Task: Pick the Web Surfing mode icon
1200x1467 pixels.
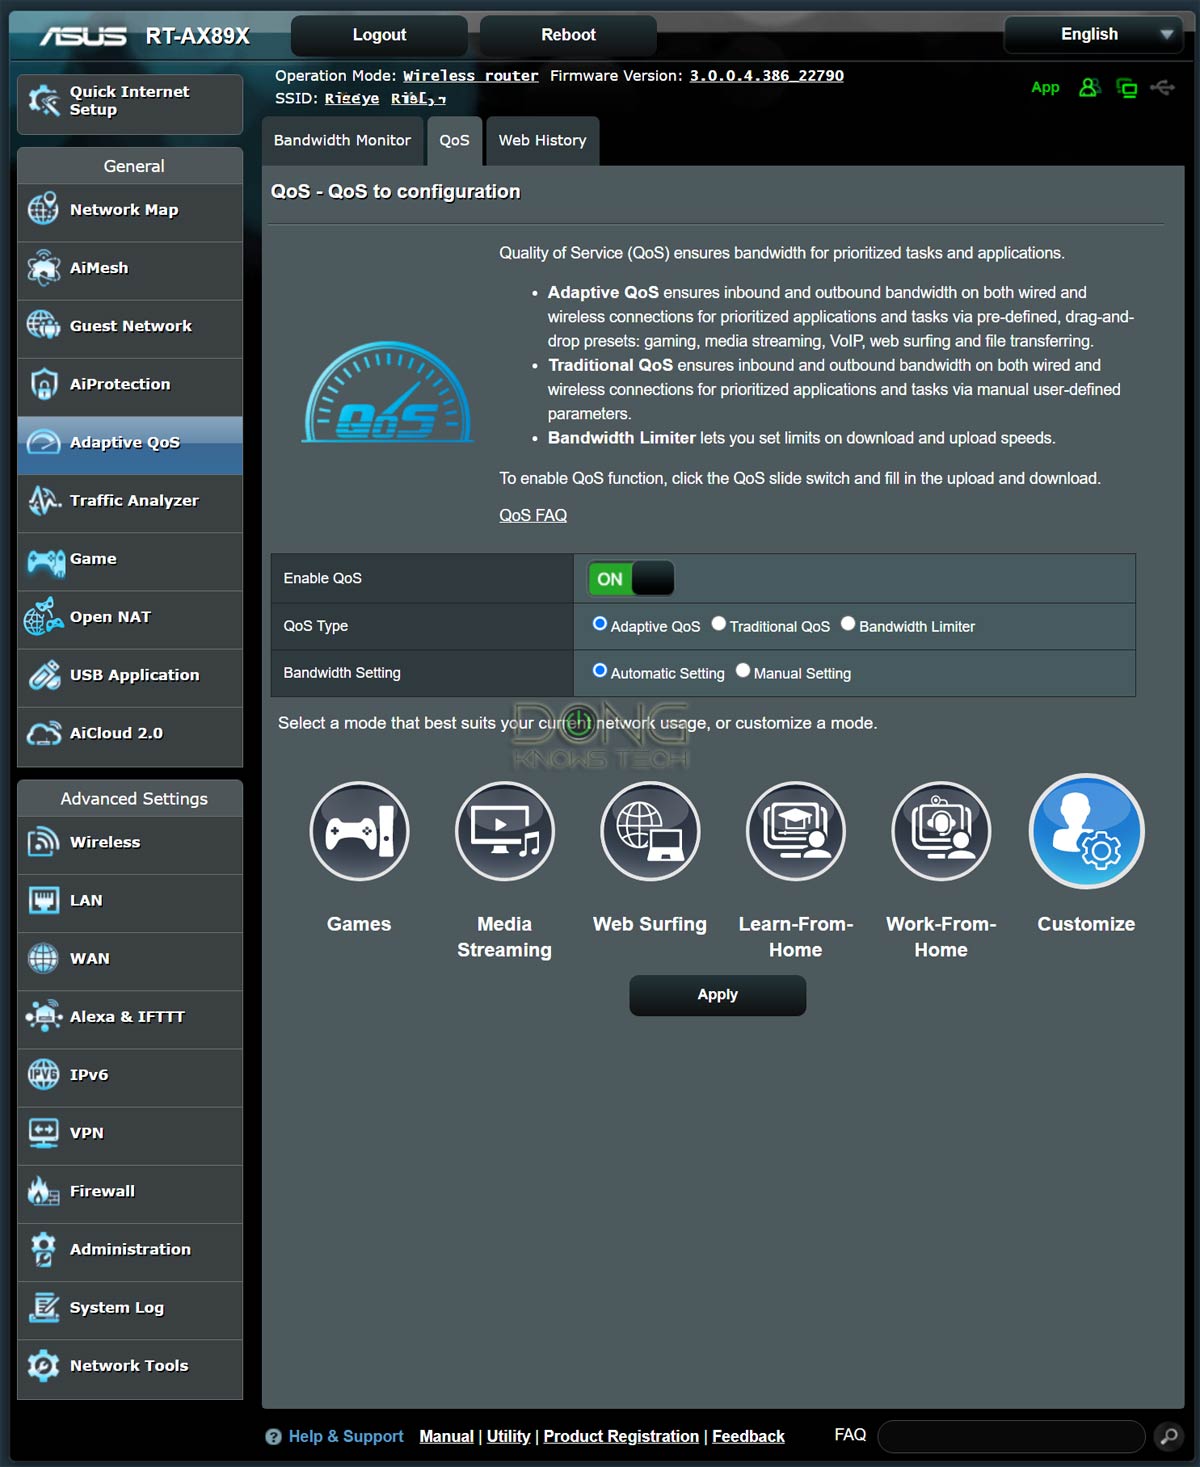Action: click(650, 831)
